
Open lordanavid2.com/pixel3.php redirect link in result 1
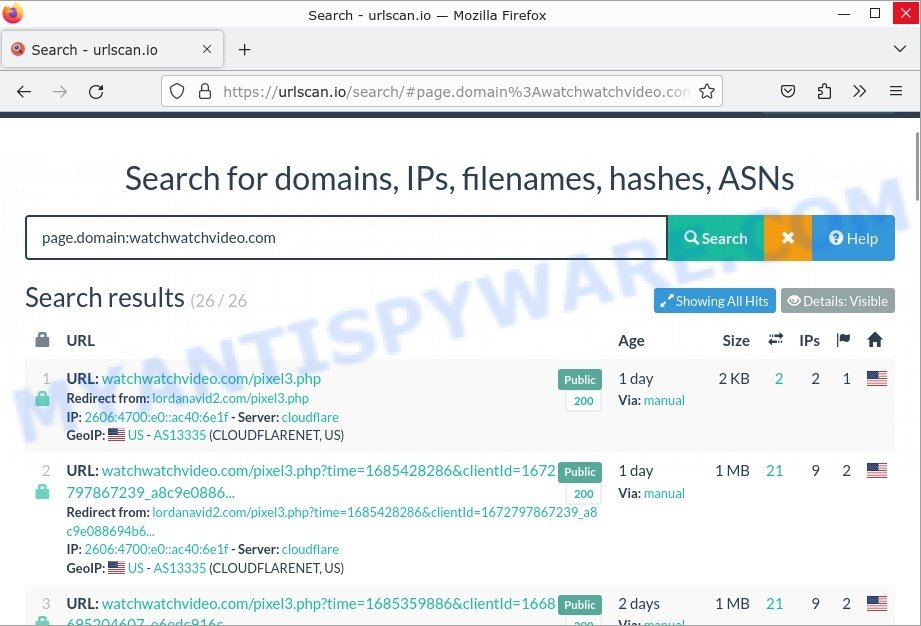pyautogui.click(x=230, y=398)
